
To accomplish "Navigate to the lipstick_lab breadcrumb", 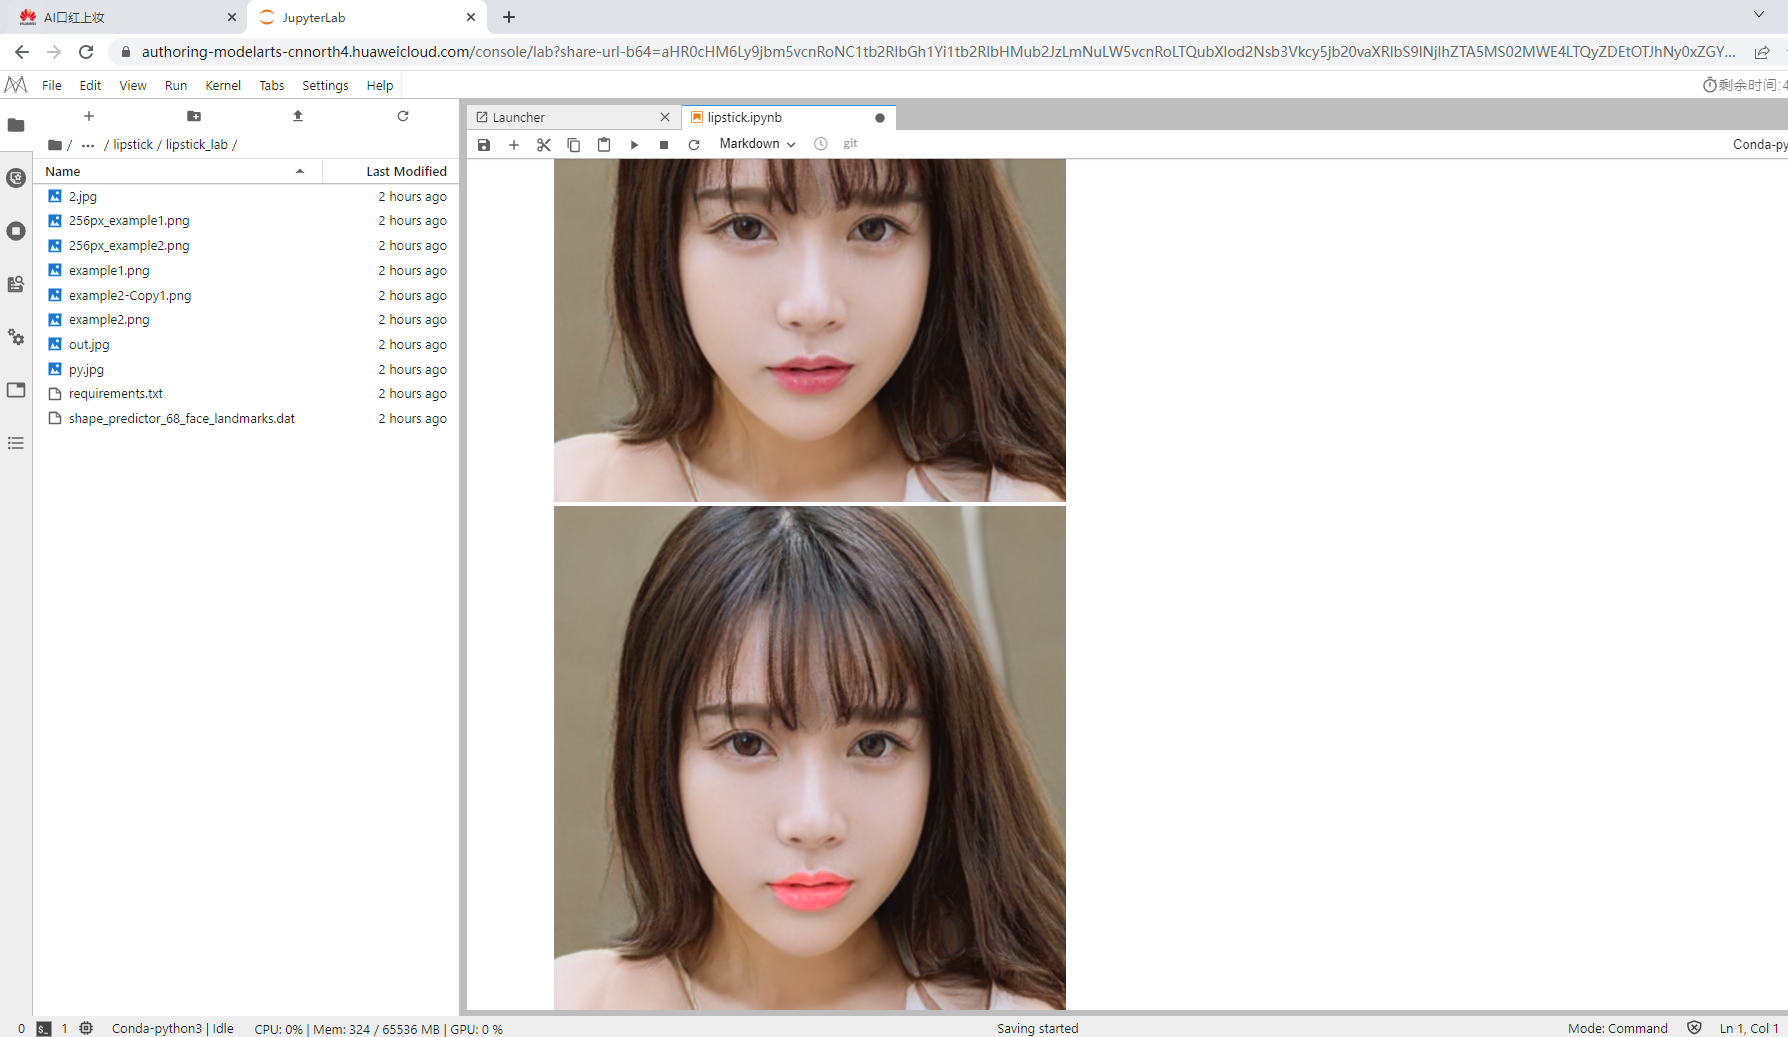I will pyautogui.click(x=197, y=145).
